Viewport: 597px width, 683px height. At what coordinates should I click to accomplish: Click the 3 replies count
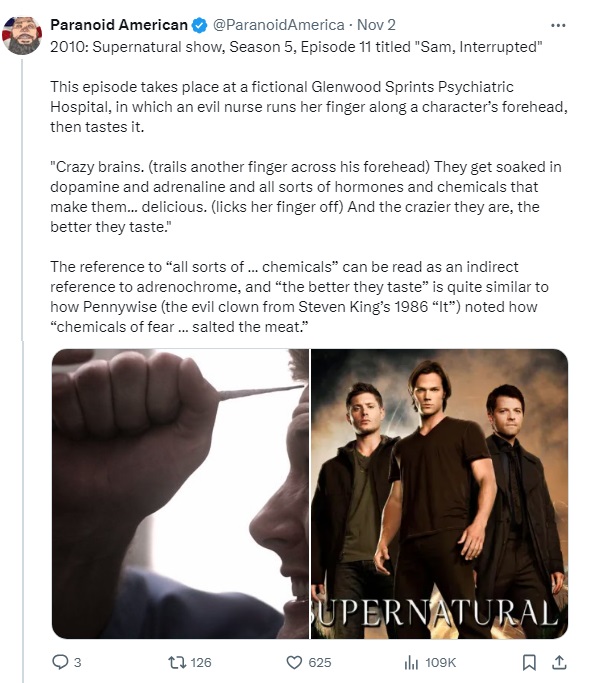tap(78, 663)
